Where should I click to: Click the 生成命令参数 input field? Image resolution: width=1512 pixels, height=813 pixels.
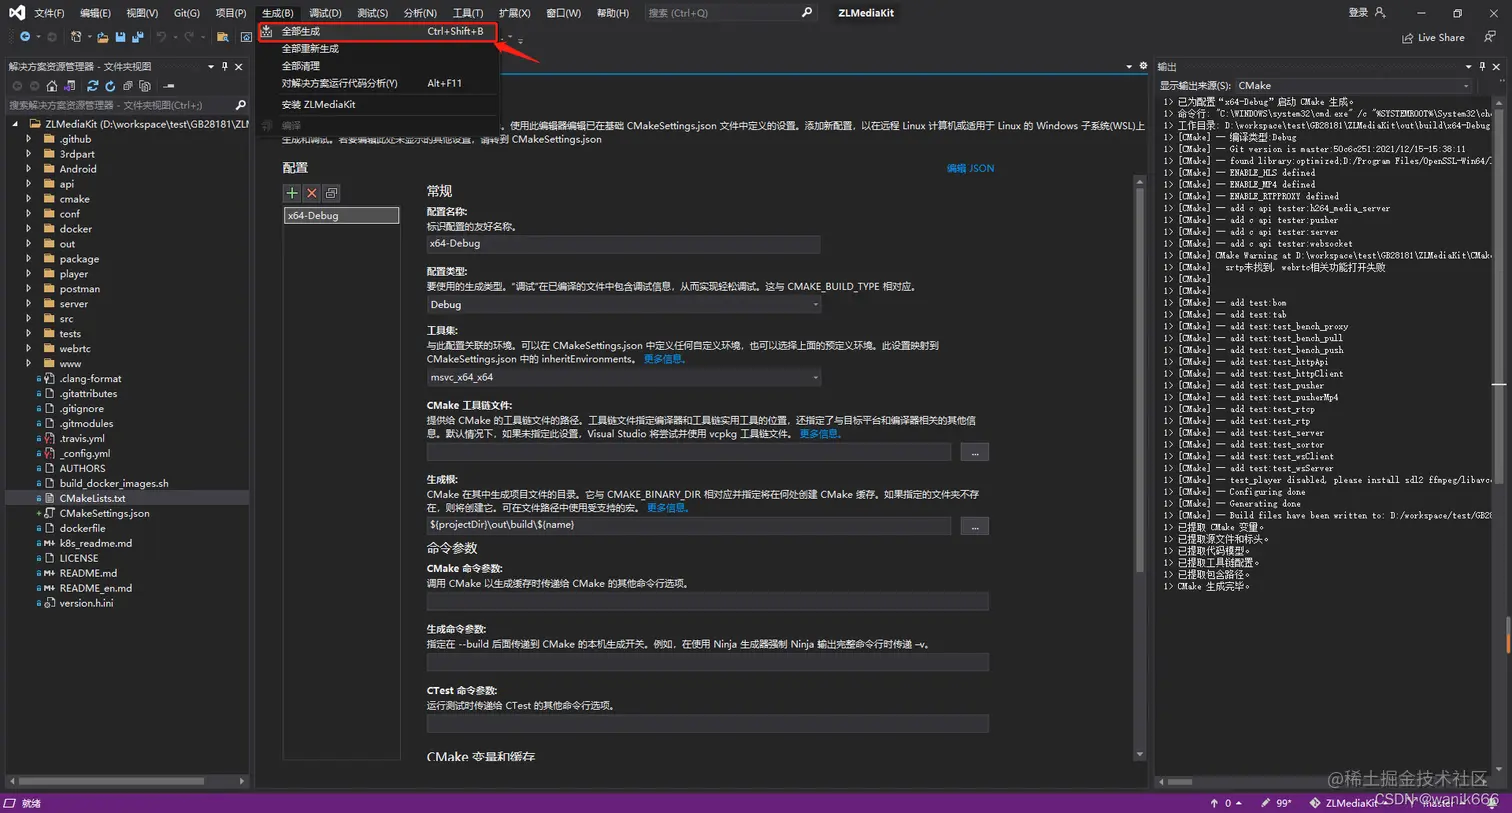707,662
